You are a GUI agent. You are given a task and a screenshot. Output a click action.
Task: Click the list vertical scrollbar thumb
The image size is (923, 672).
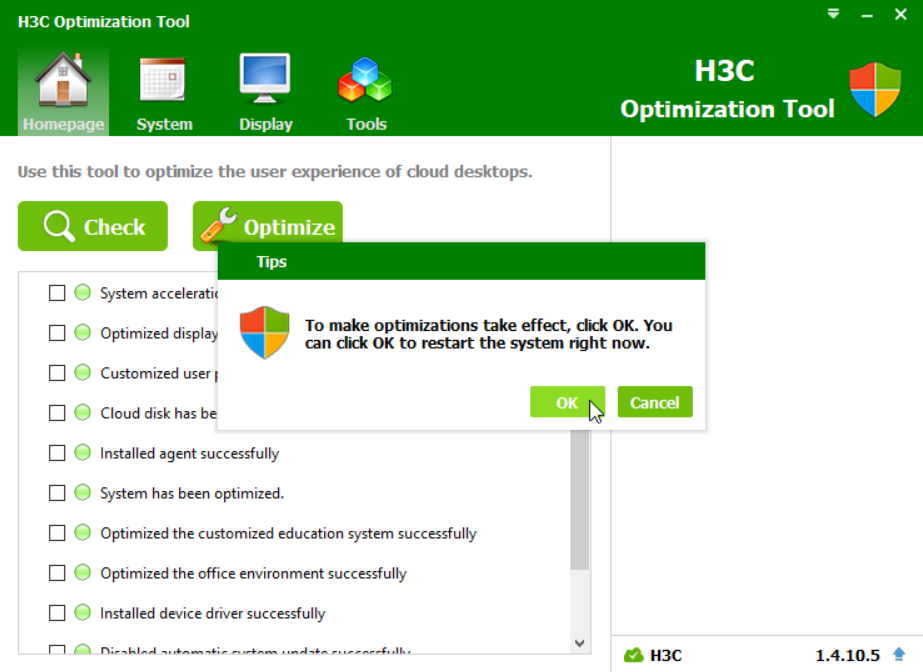pos(579,499)
